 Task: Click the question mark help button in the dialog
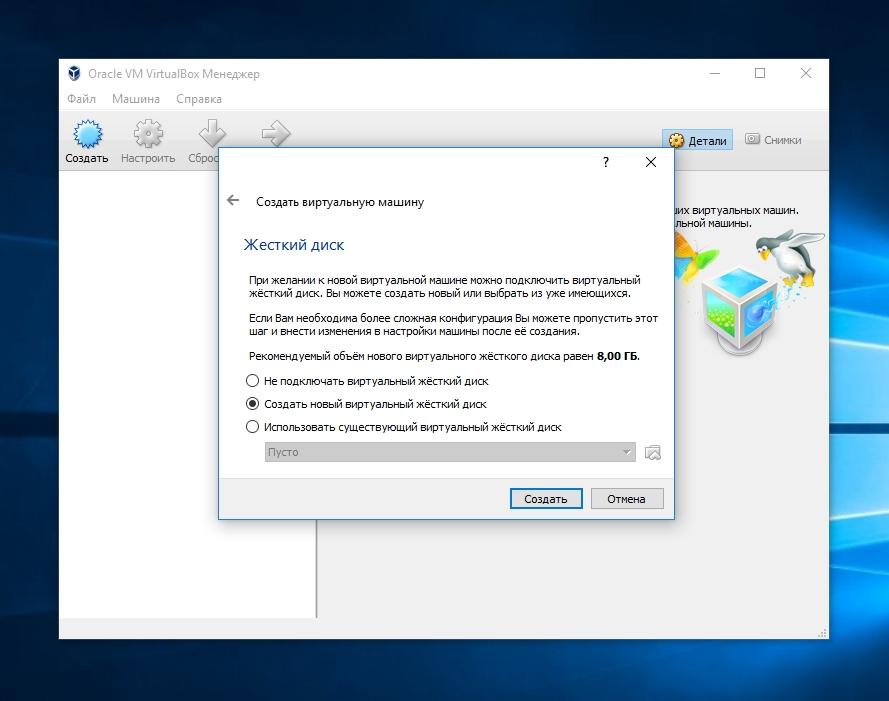pyautogui.click(x=605, y=162)
